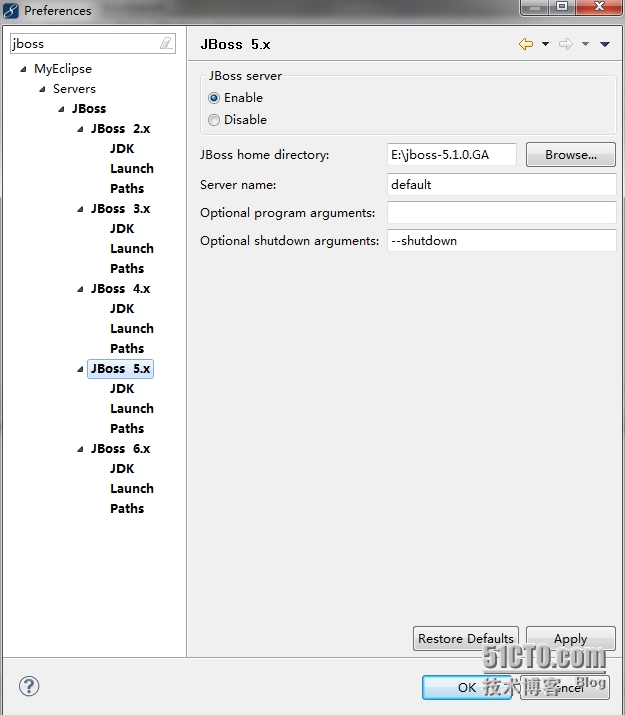This screenshot has height=715, width=625.
Task: Click the forward navigation arrow icon
Action: (x=566, y=44)
